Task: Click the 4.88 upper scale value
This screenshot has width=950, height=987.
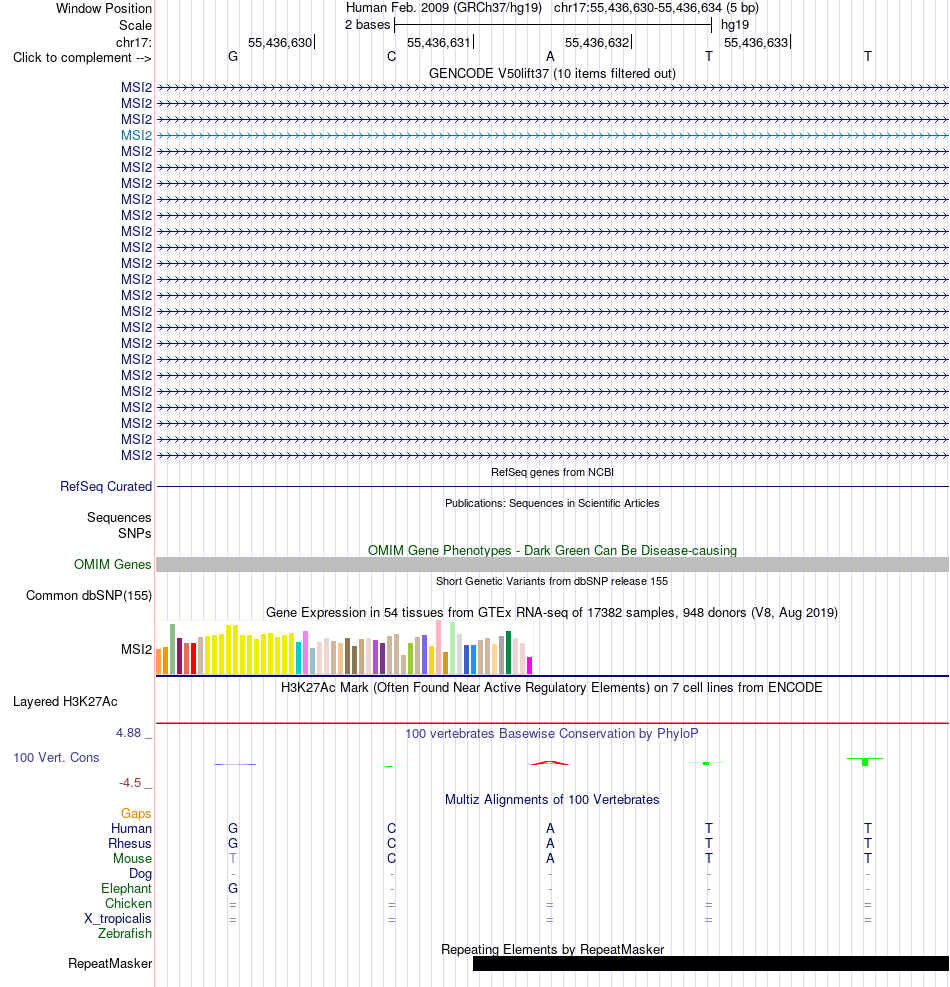Action: 128,733
